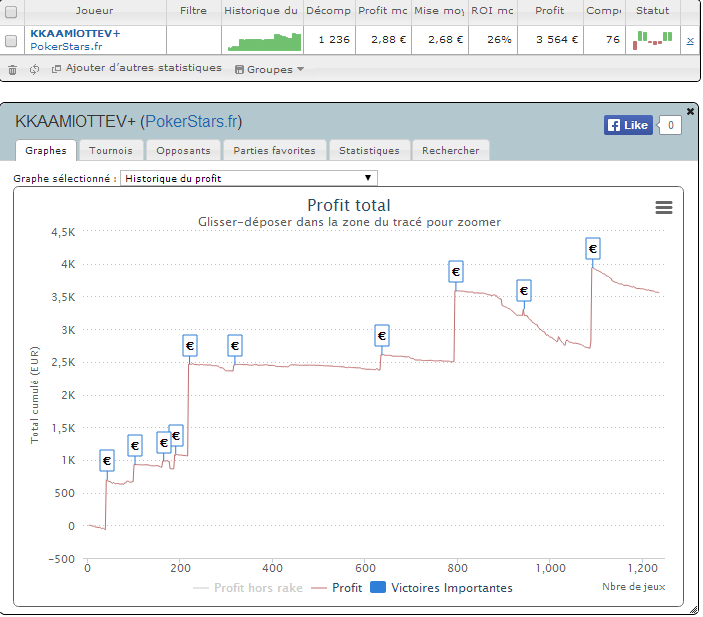Click the Facebook like count bubble

click(670, 125)
